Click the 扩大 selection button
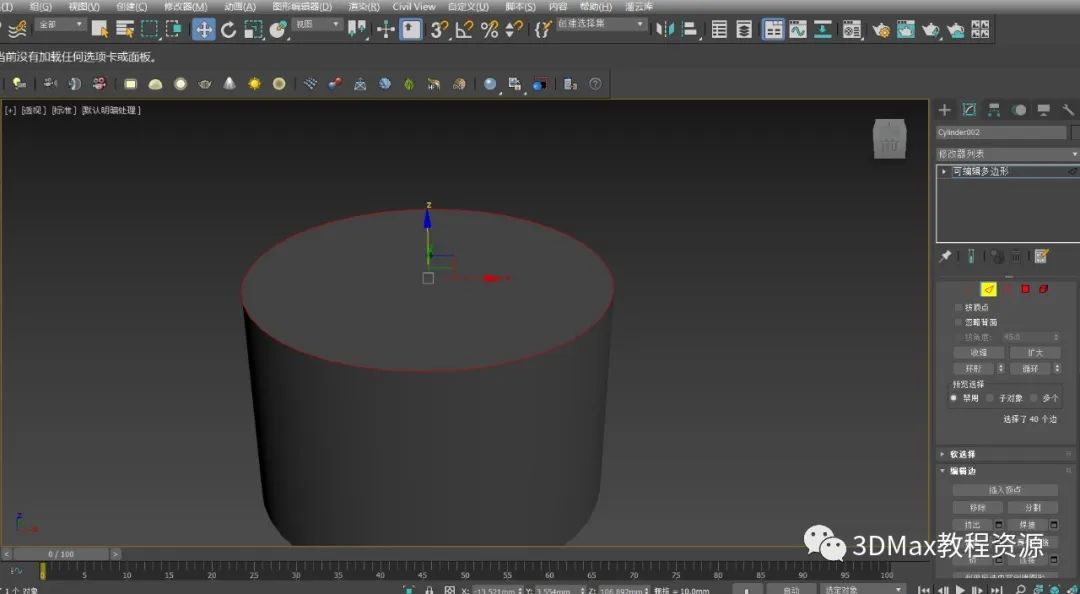The width and height of the screenshot is (1080, 594). pyautogui.click(x=1034, y=352)
